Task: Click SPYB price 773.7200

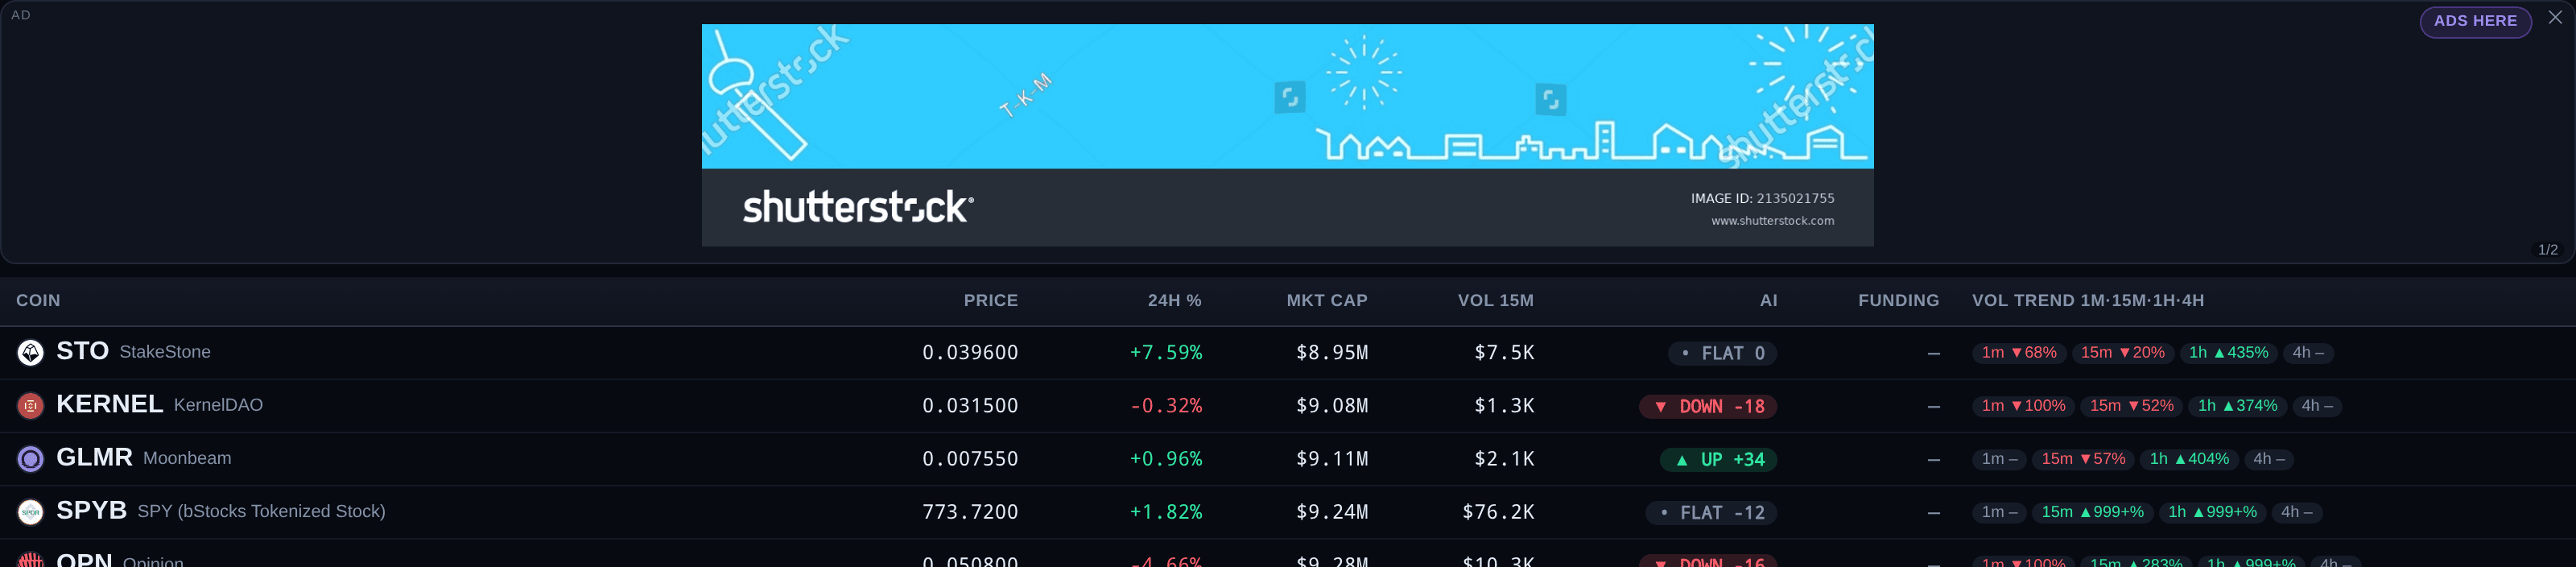Action: click(970, 511)
